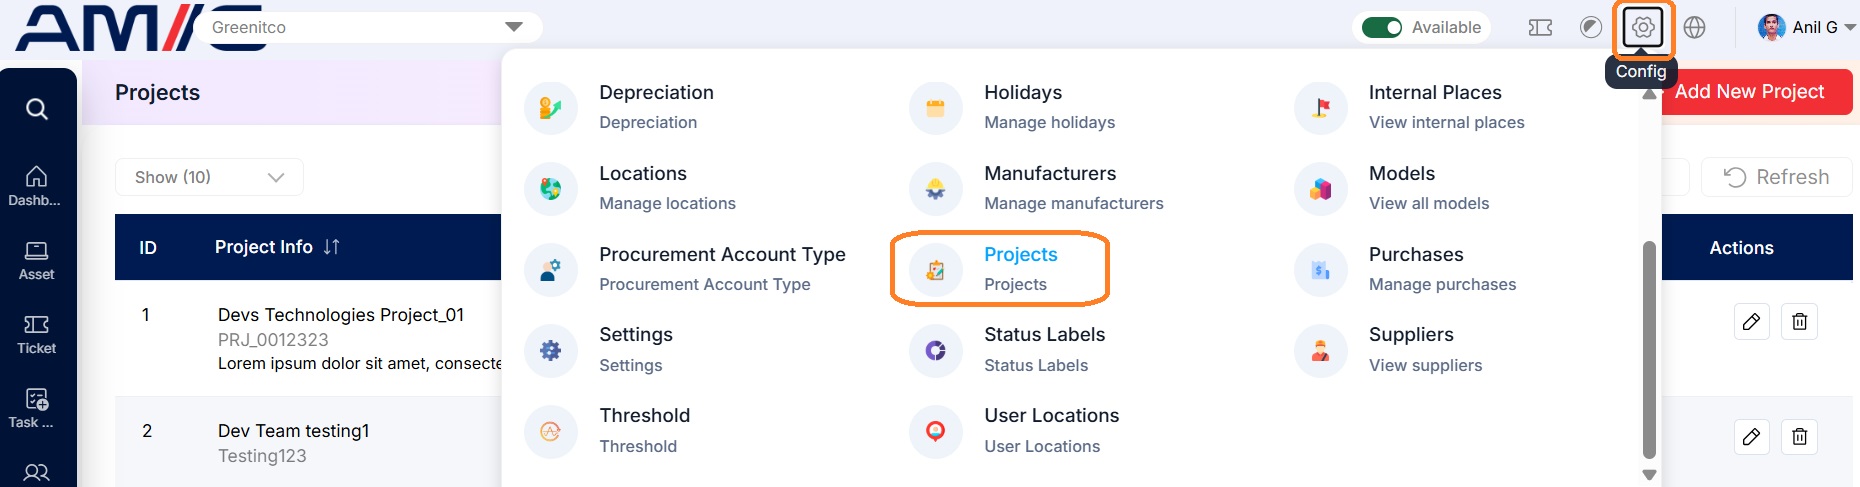Click the Lorem ipsum project description
Screen dimensions: 1860x487
click(359, 364)
